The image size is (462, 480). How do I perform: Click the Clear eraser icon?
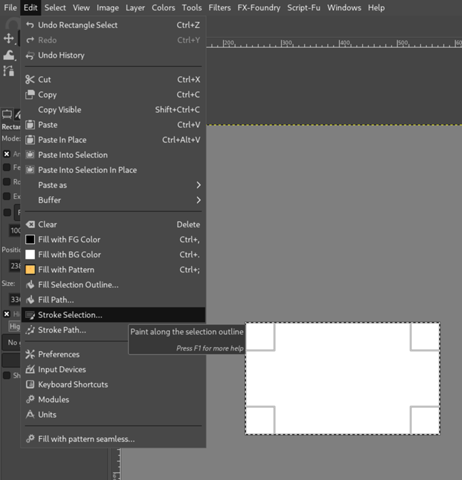coord(30,224)
